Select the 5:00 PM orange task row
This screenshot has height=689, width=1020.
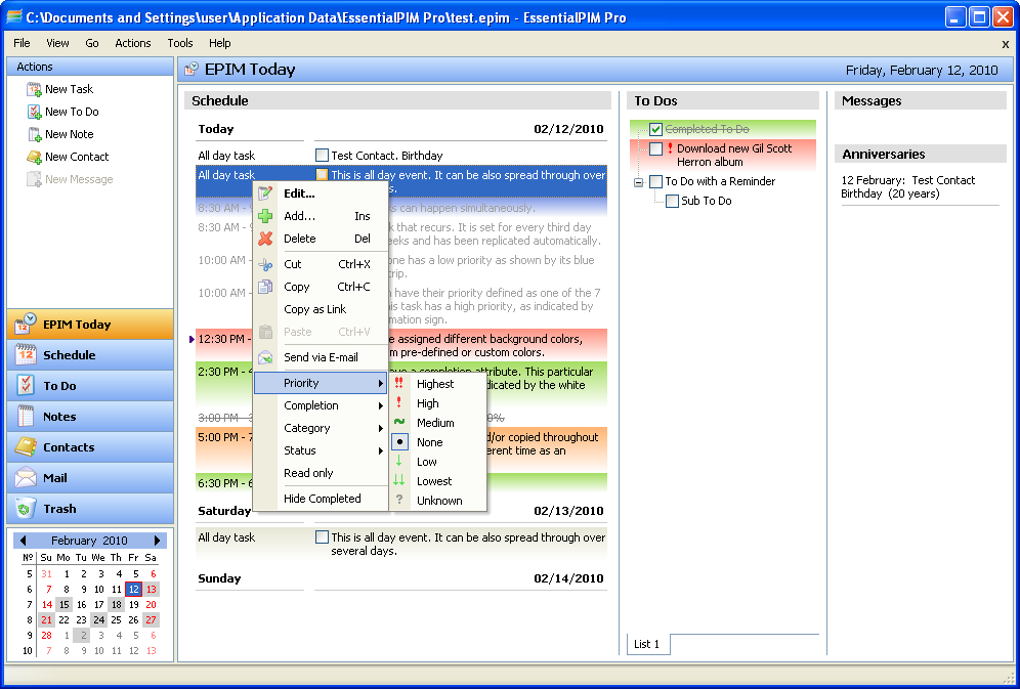coord(401,450)
